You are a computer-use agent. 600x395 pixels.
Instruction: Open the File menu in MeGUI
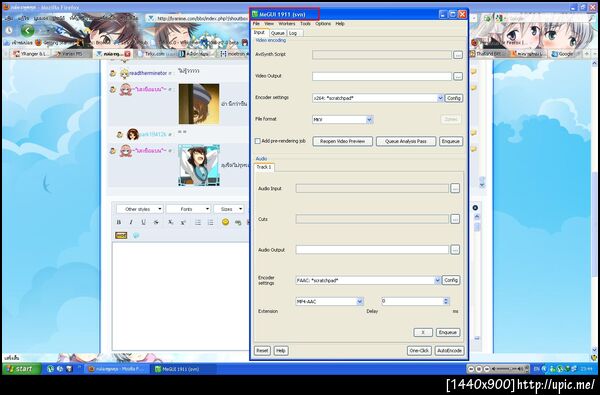(256, 24)
